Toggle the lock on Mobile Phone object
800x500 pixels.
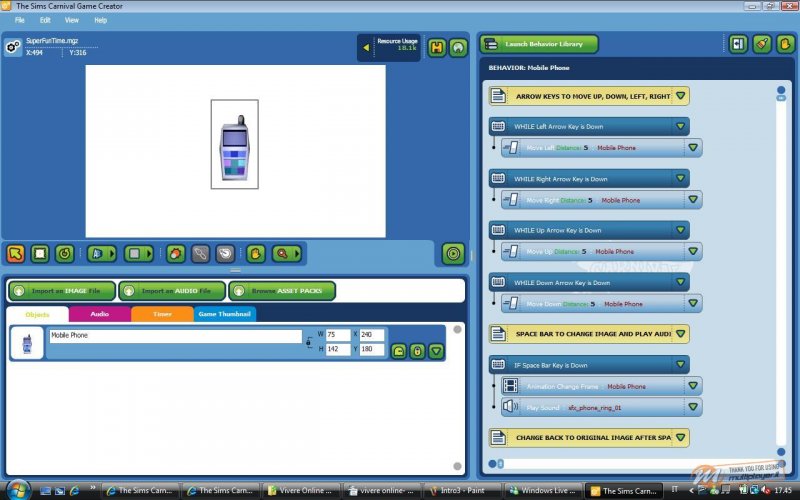click(x=417, y=351)
